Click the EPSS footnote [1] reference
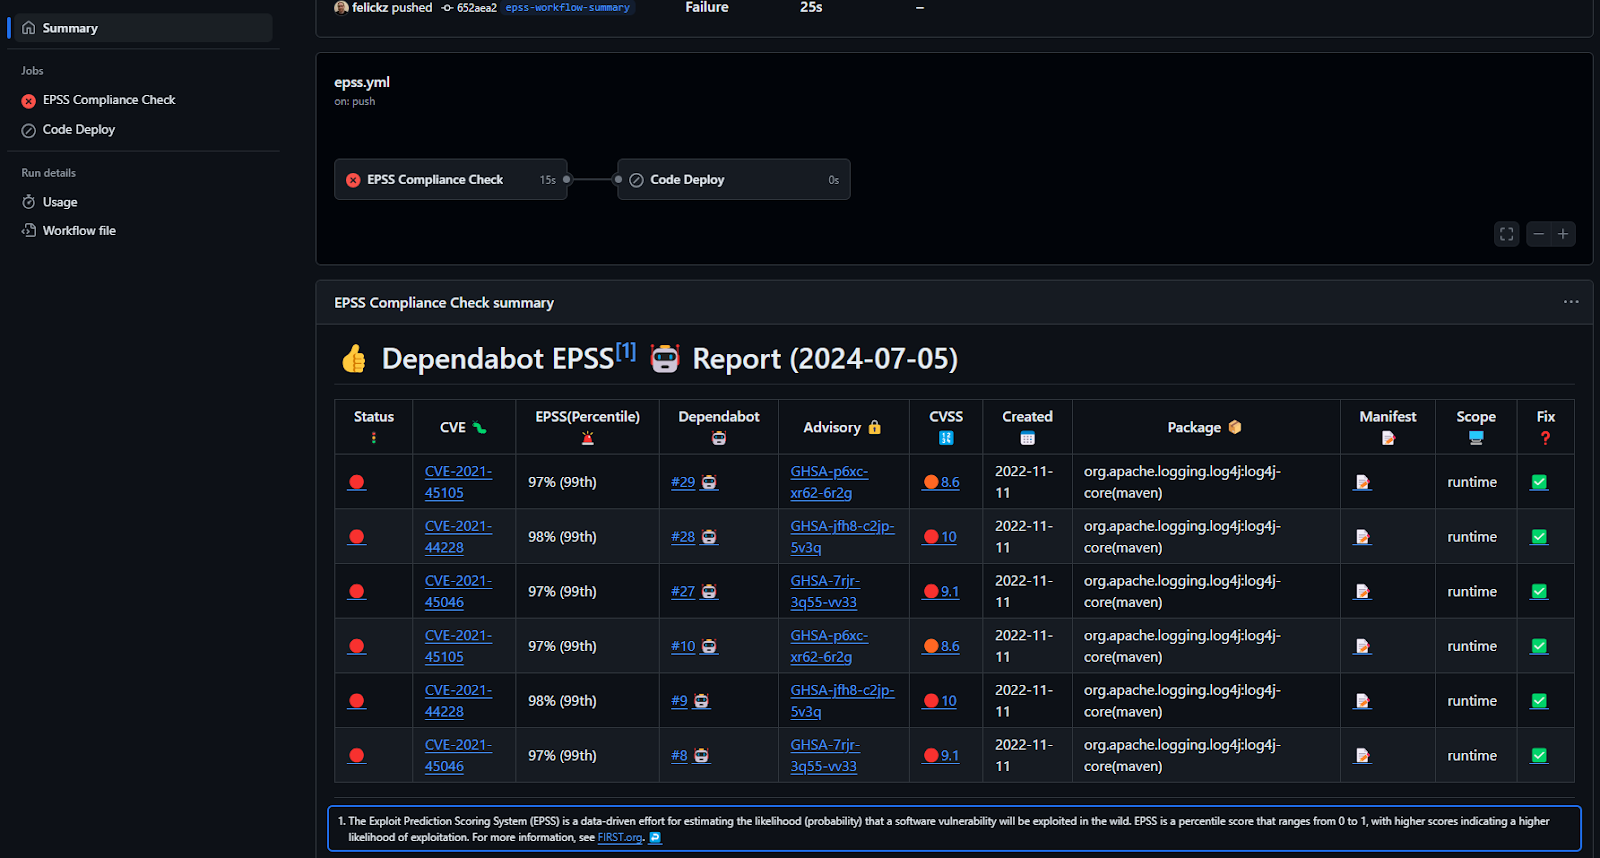The width and height of the screenshot is (1600, 858). pyautogui.click(x=626, y=351)
